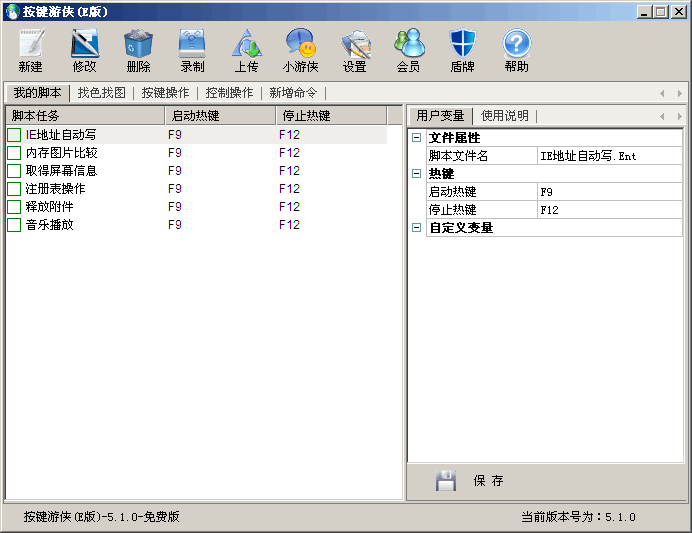Click the 会员 (Member) icon

(409, 43)
